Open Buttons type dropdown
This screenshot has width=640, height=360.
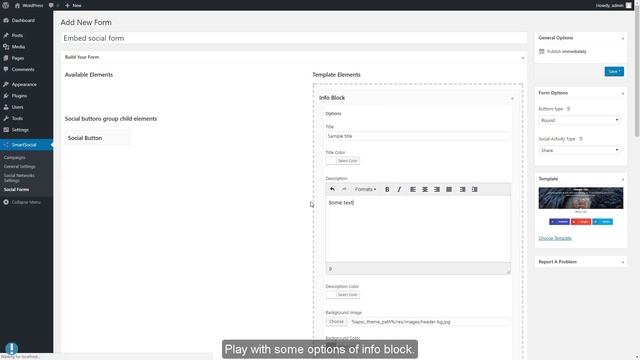tap(580, 120)
